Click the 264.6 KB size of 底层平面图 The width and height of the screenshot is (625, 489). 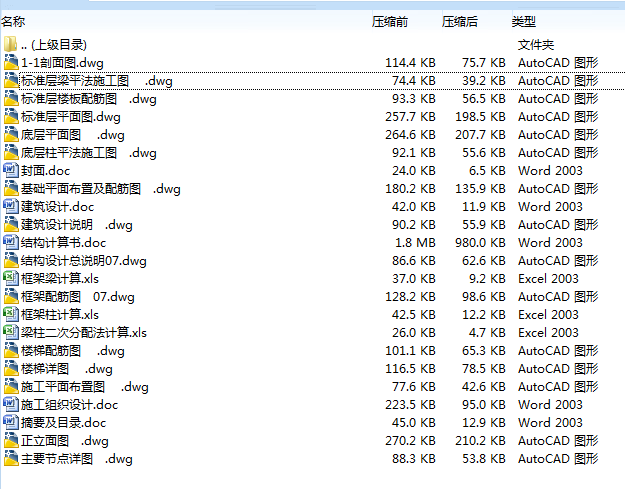[x=410, y=135]
